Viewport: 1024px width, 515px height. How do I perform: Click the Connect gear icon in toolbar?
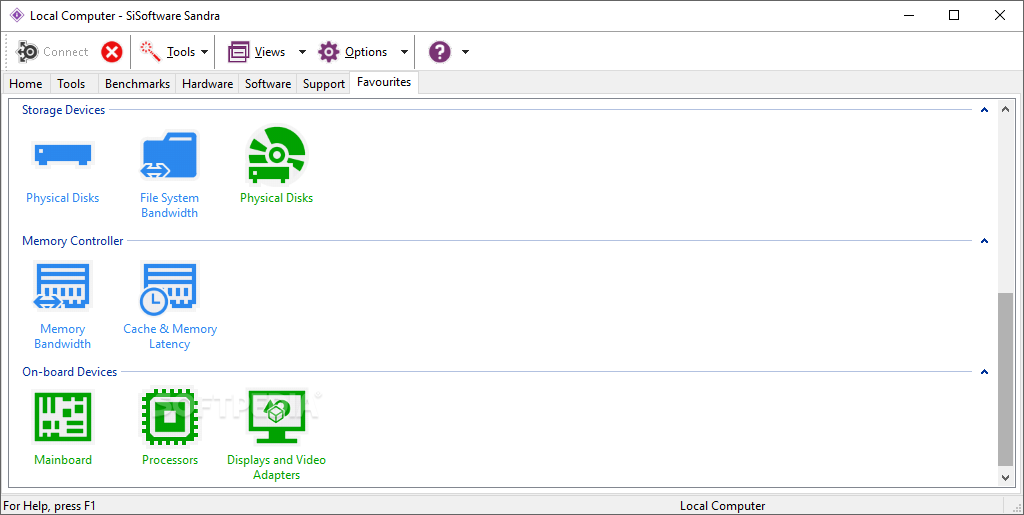click(x=27, y=52)
